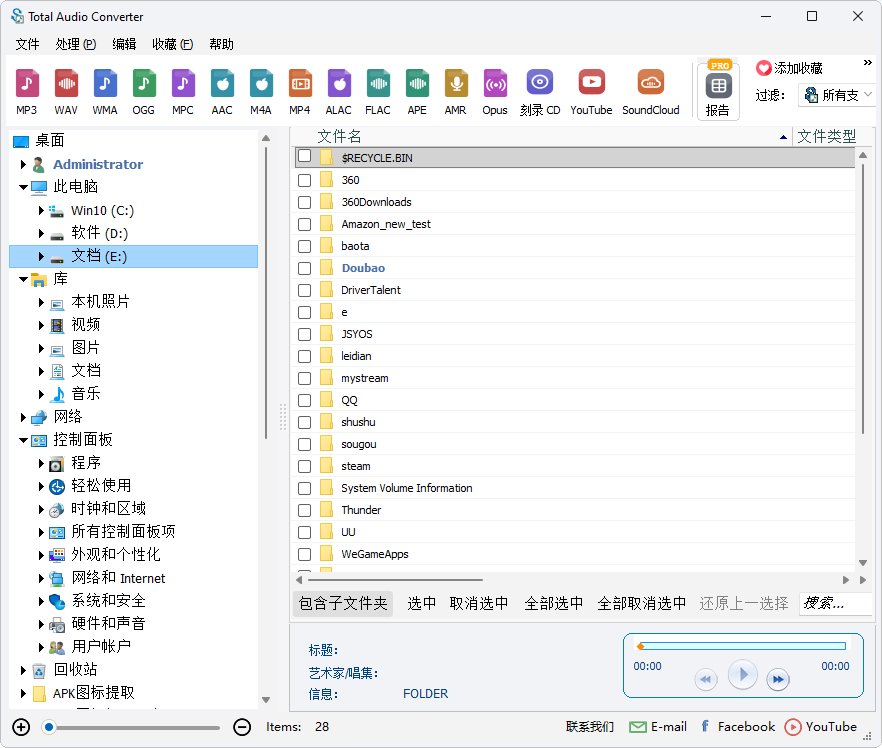Expand the 软件 (D:) drive
This screenshot has height=748, width=882.
41,233
